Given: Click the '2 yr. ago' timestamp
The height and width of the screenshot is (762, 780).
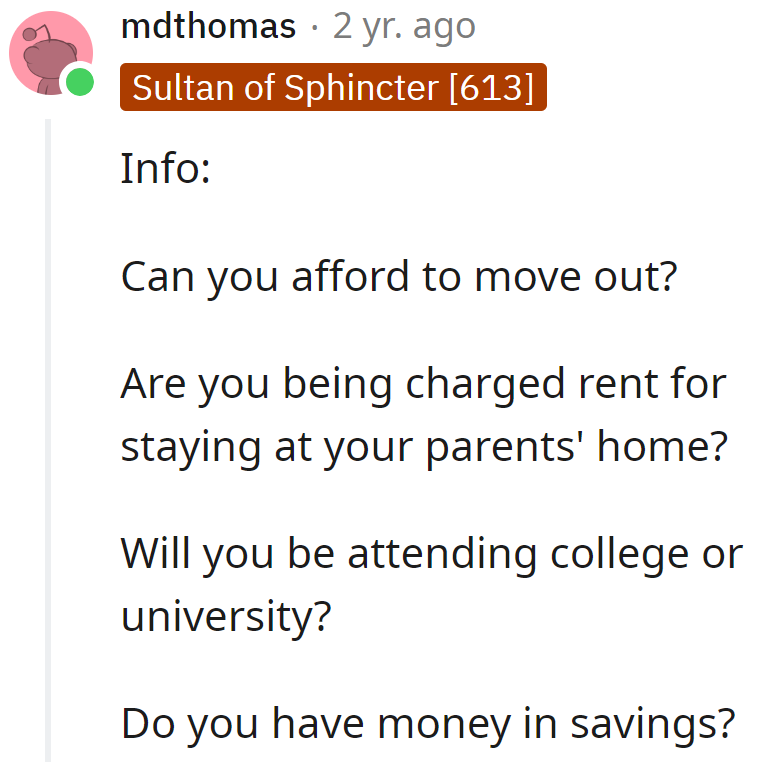Looking at the screenshot, I should 404,26.
